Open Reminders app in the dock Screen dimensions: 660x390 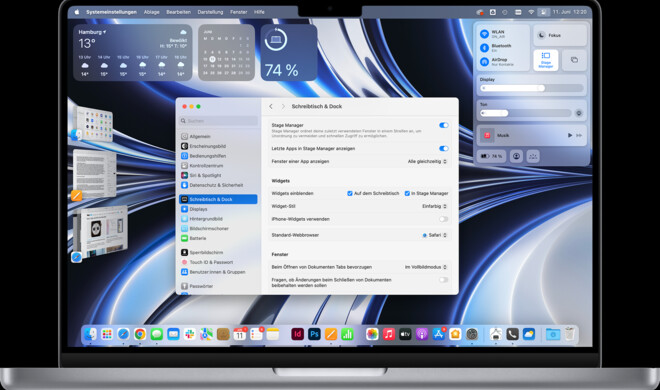(x=256, y=334)
